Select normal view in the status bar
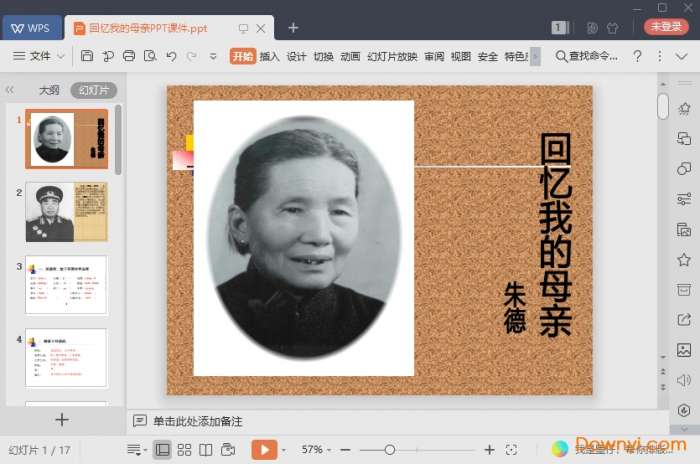This screenshot has width=700, height=464. 162,450
